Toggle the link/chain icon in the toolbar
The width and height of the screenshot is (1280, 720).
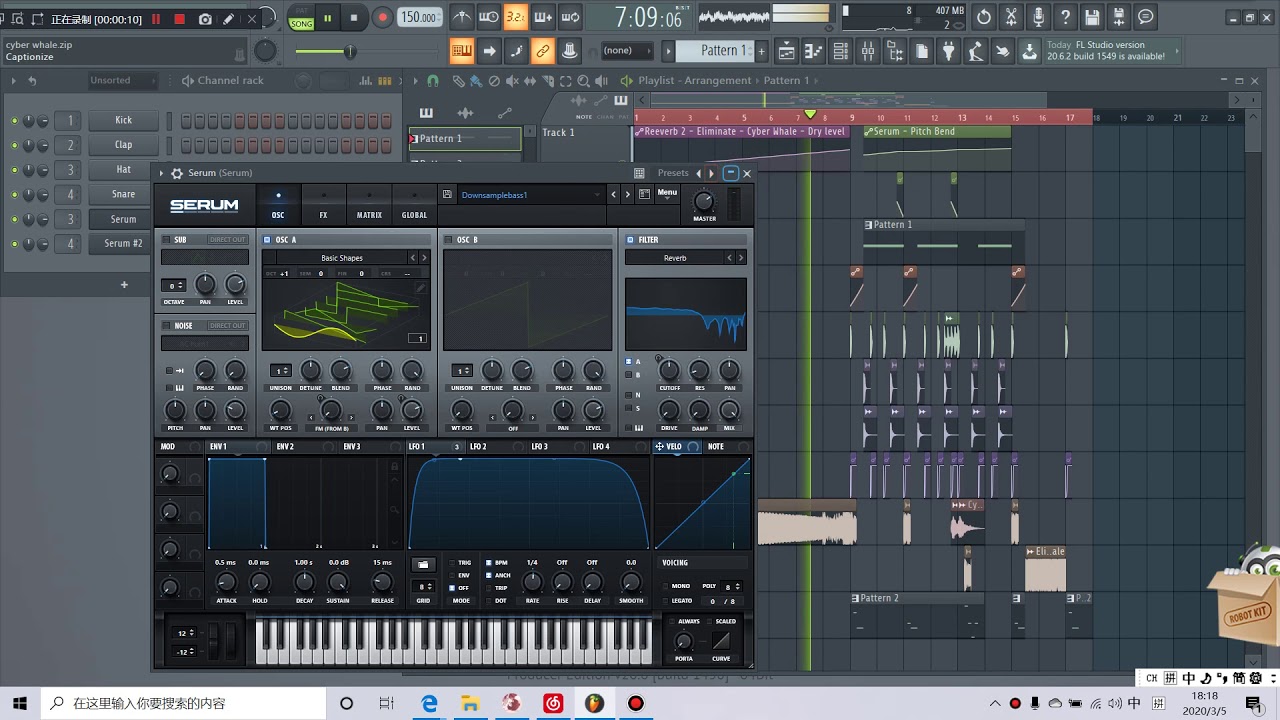543,51
